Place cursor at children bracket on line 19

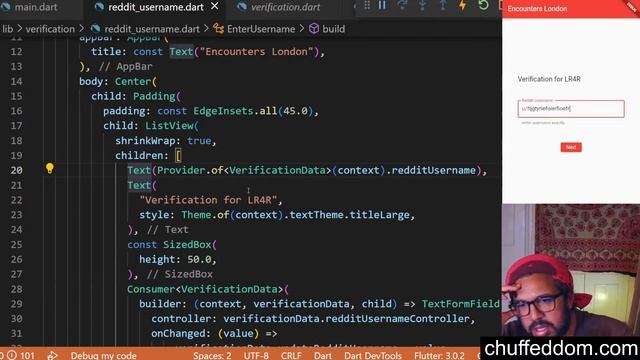coord(178,156)
